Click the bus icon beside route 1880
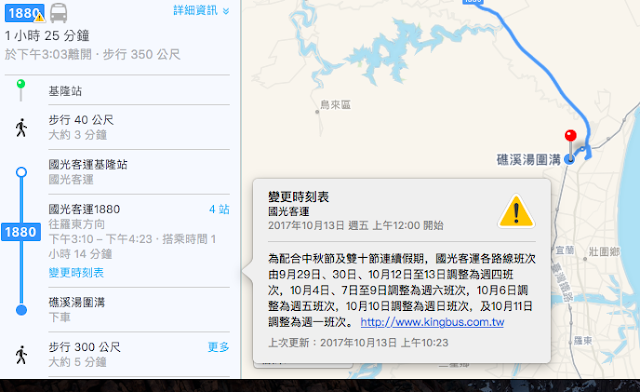Screen dimensions: 640x392 coord(59,13)
